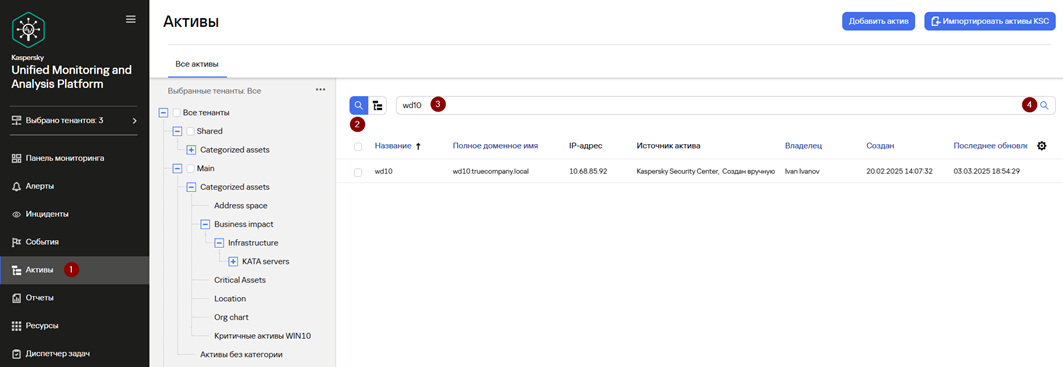This screenshot has width=1063, height=367.
Task: Select the Location category
Action: [230, 298]
